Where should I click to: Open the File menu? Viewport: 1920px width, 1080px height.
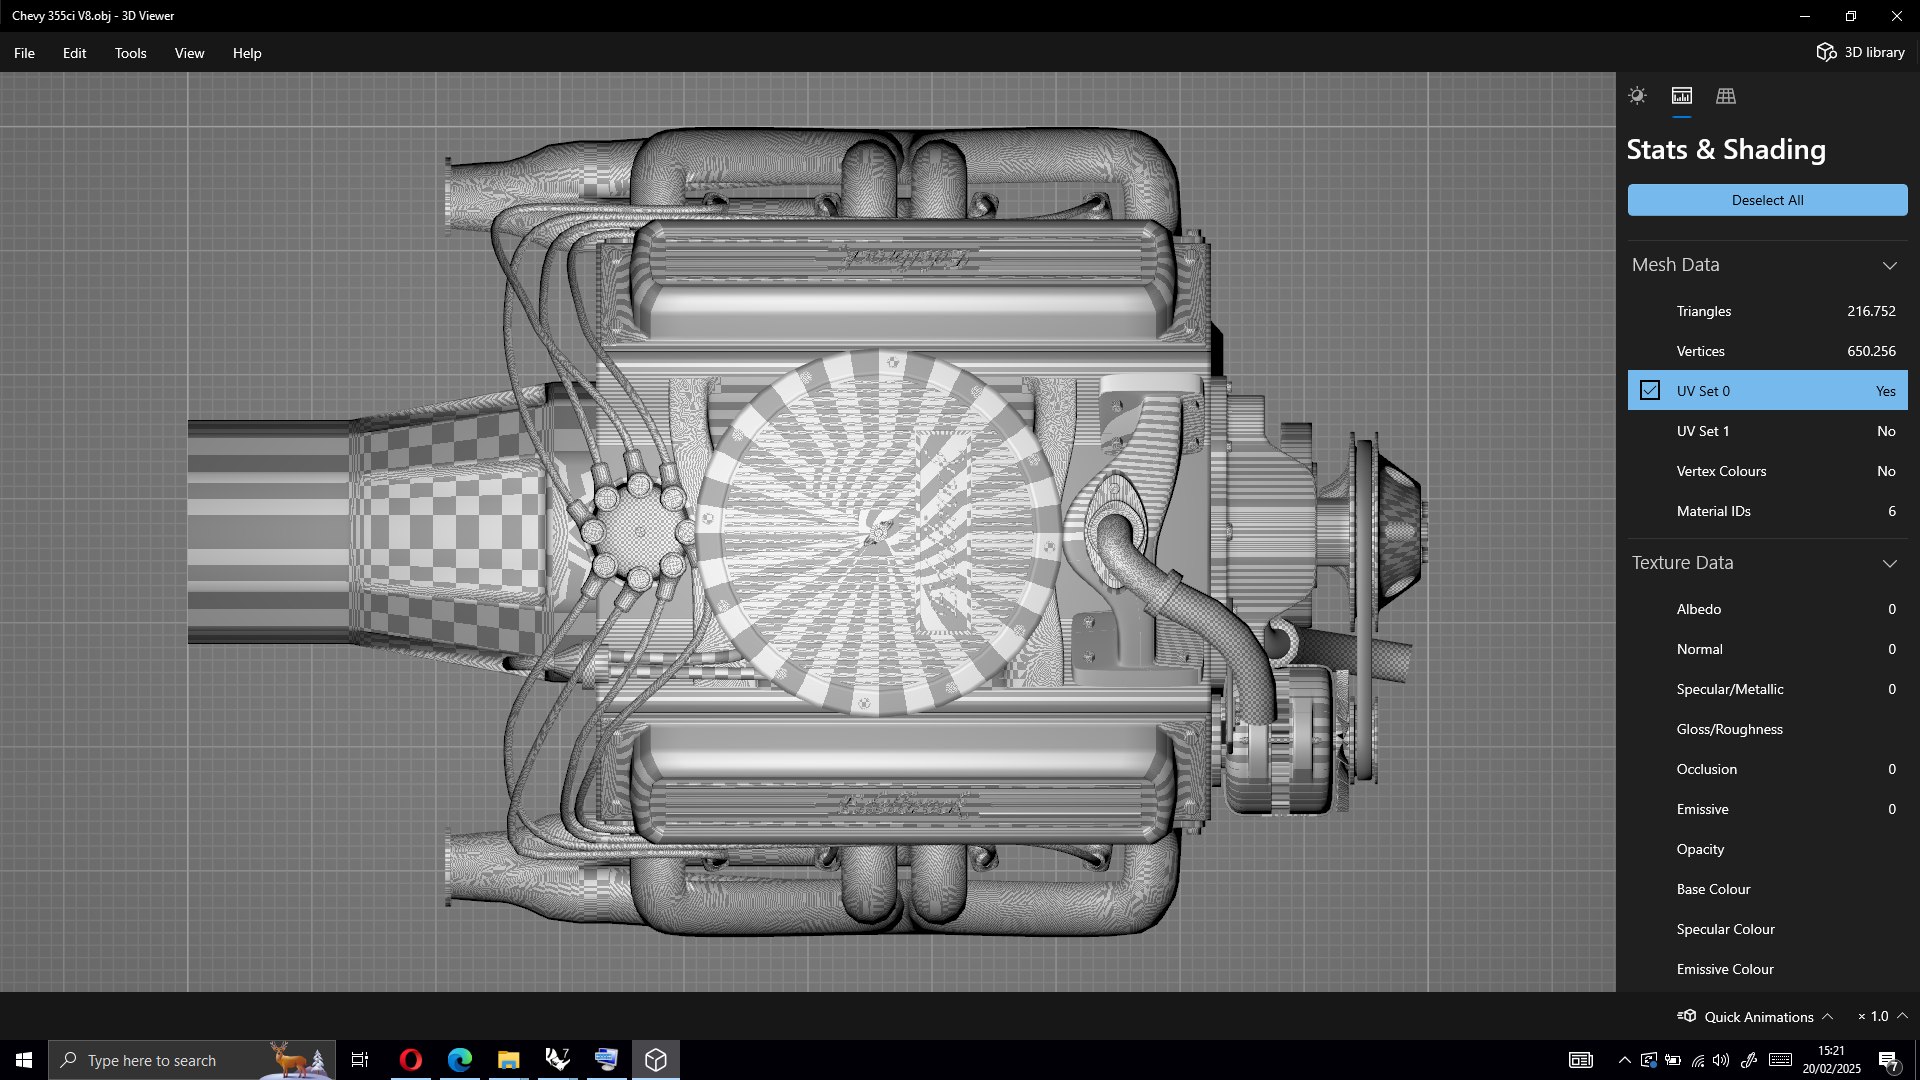point(24,53)
